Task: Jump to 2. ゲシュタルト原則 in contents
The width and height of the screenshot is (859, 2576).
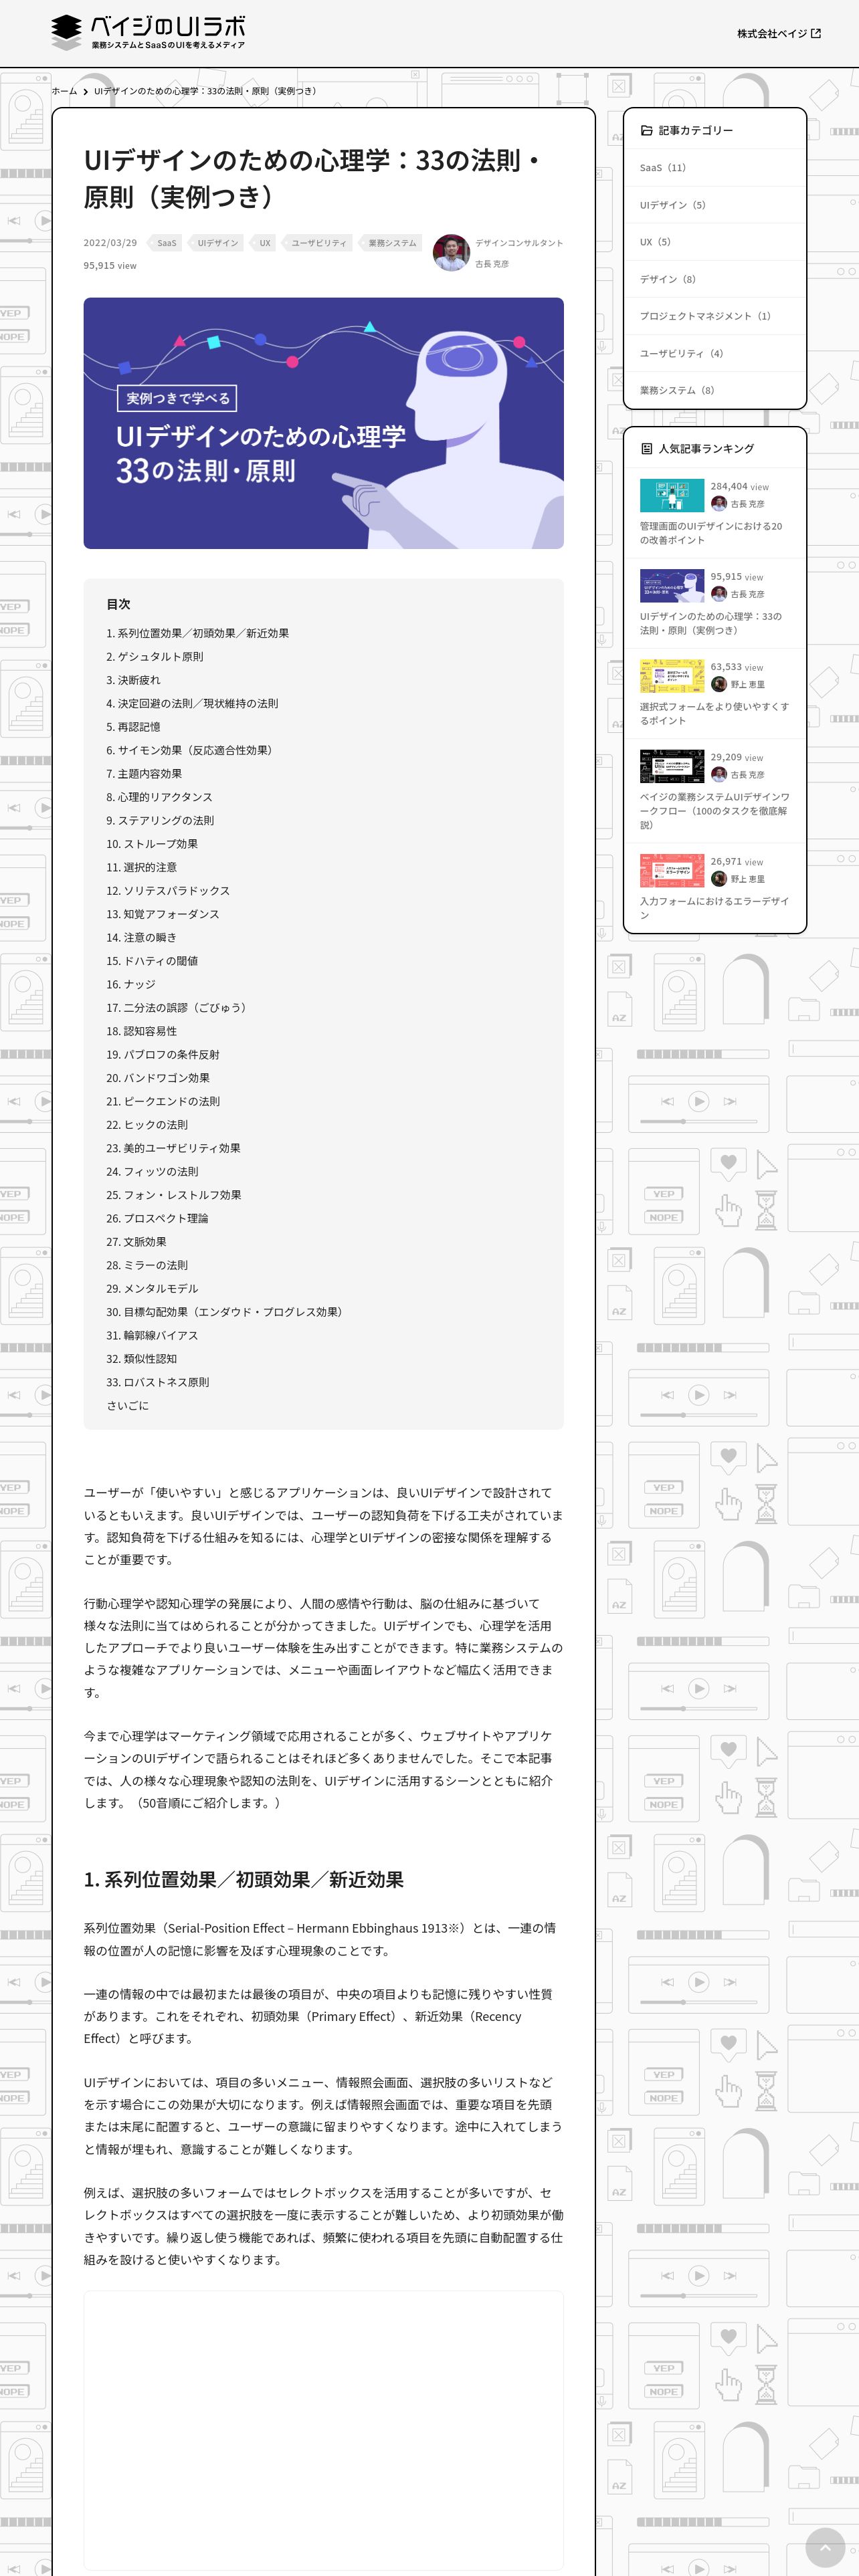Action: point(155,657)
